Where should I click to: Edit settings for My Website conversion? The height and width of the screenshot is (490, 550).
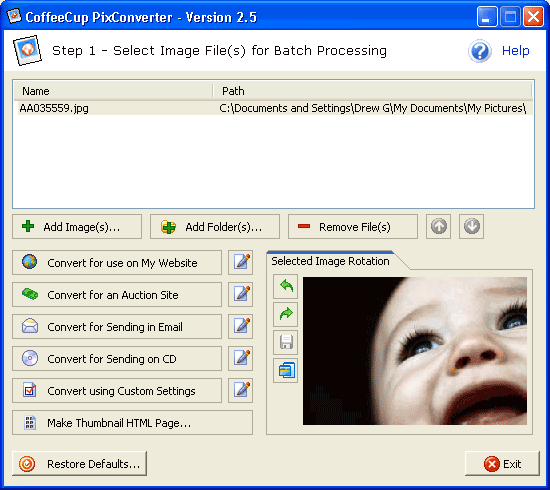point(241,262)
